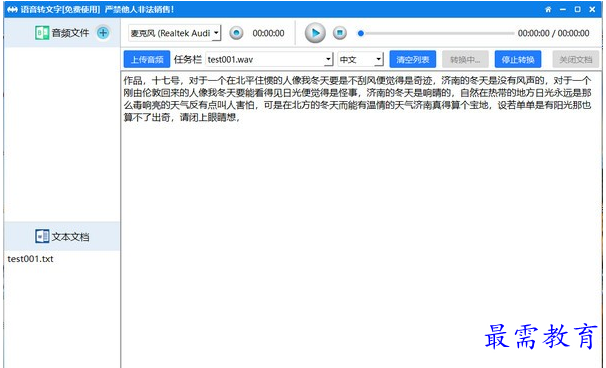Open the task list test001.wav dropdown
The image size is (606, 368).
pyautogui.click(x=269, y=60)
